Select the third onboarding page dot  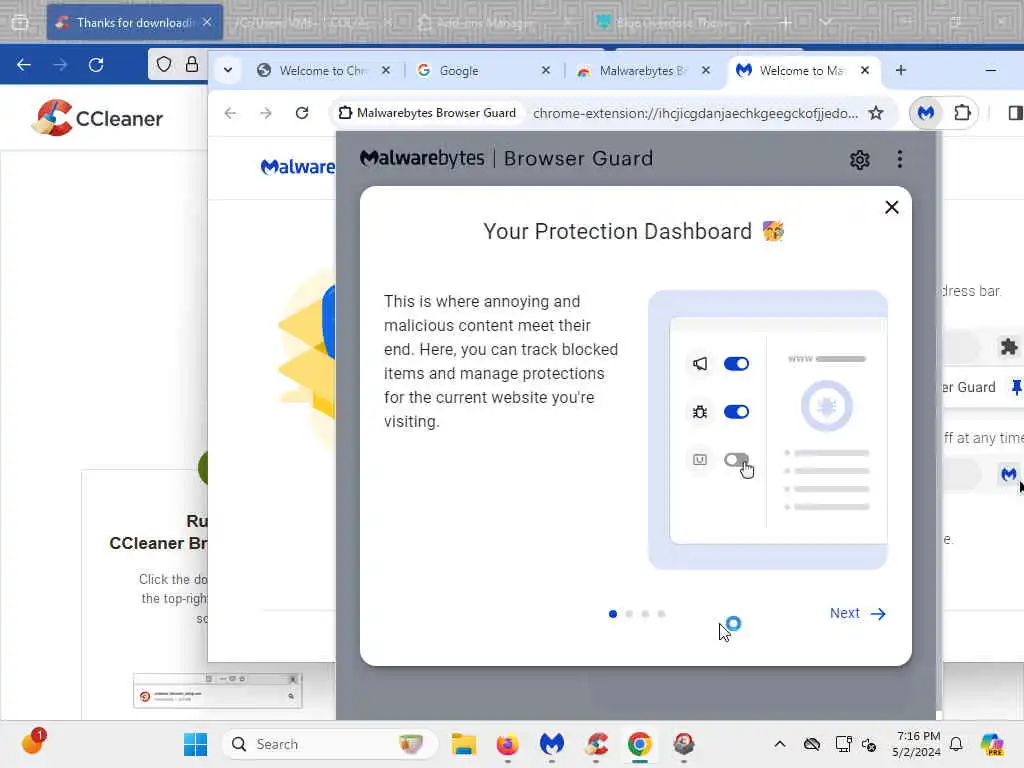pyautogui.click(x=645, y=614)
